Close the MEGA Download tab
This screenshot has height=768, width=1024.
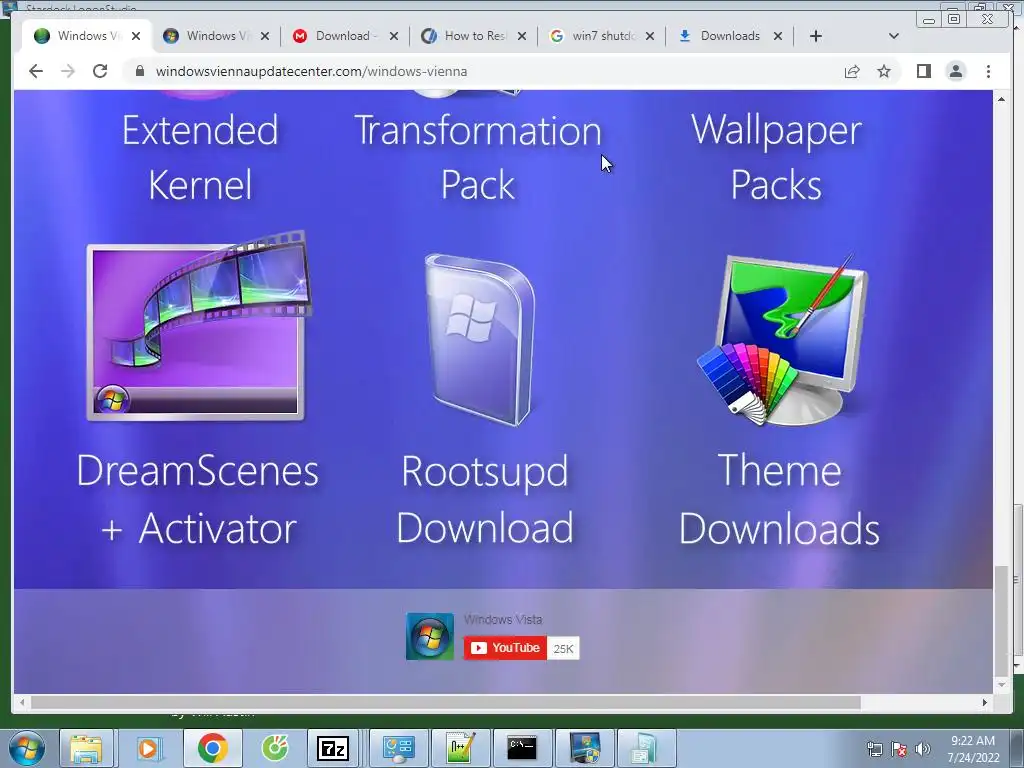[394, 36]
